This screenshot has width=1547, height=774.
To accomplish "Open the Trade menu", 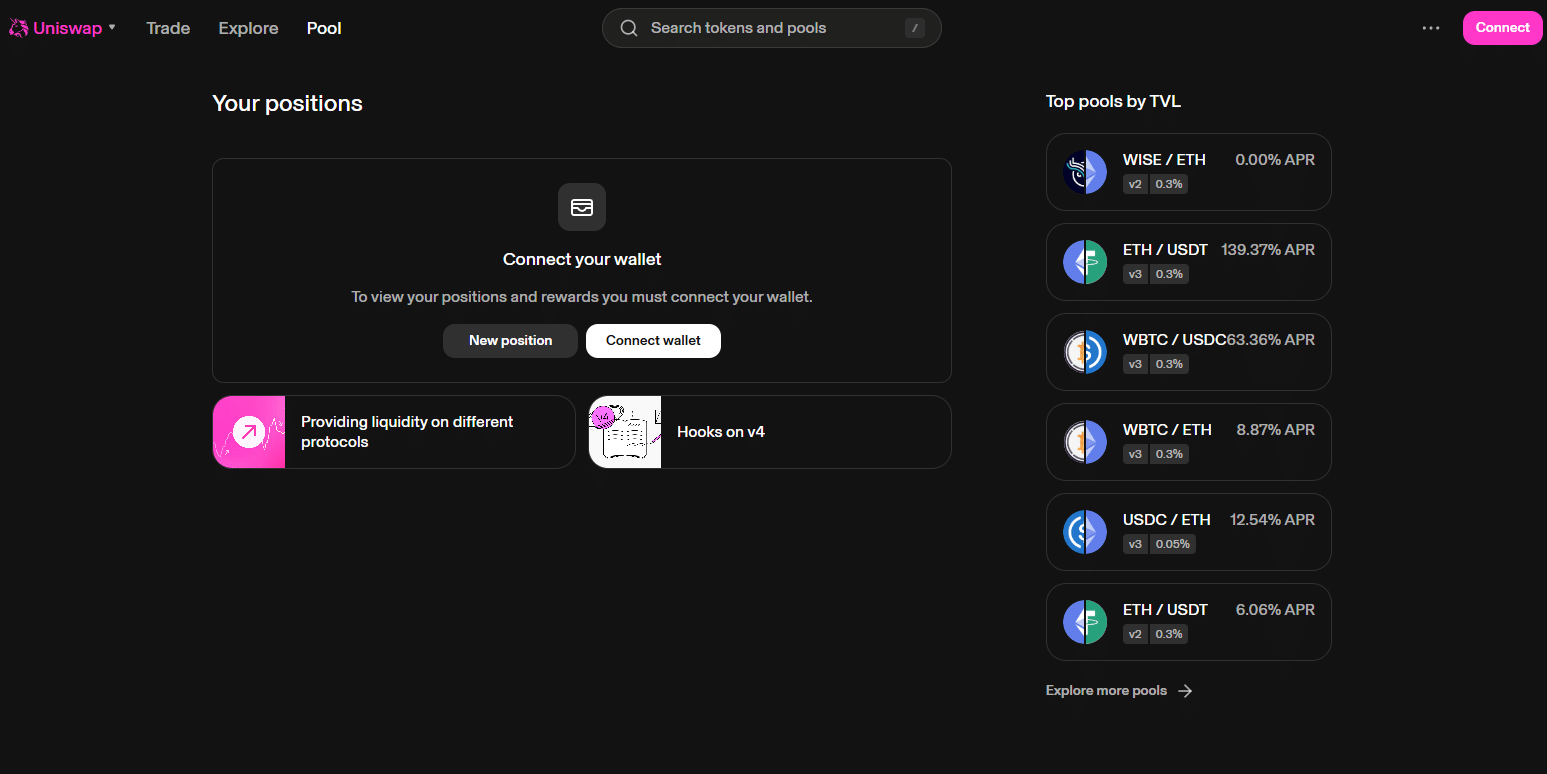I will click(168, 28).
